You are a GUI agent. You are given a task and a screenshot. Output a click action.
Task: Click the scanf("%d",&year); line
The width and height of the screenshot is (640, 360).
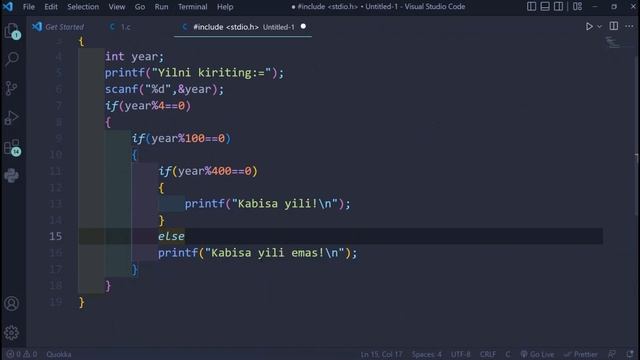(164, 89)
